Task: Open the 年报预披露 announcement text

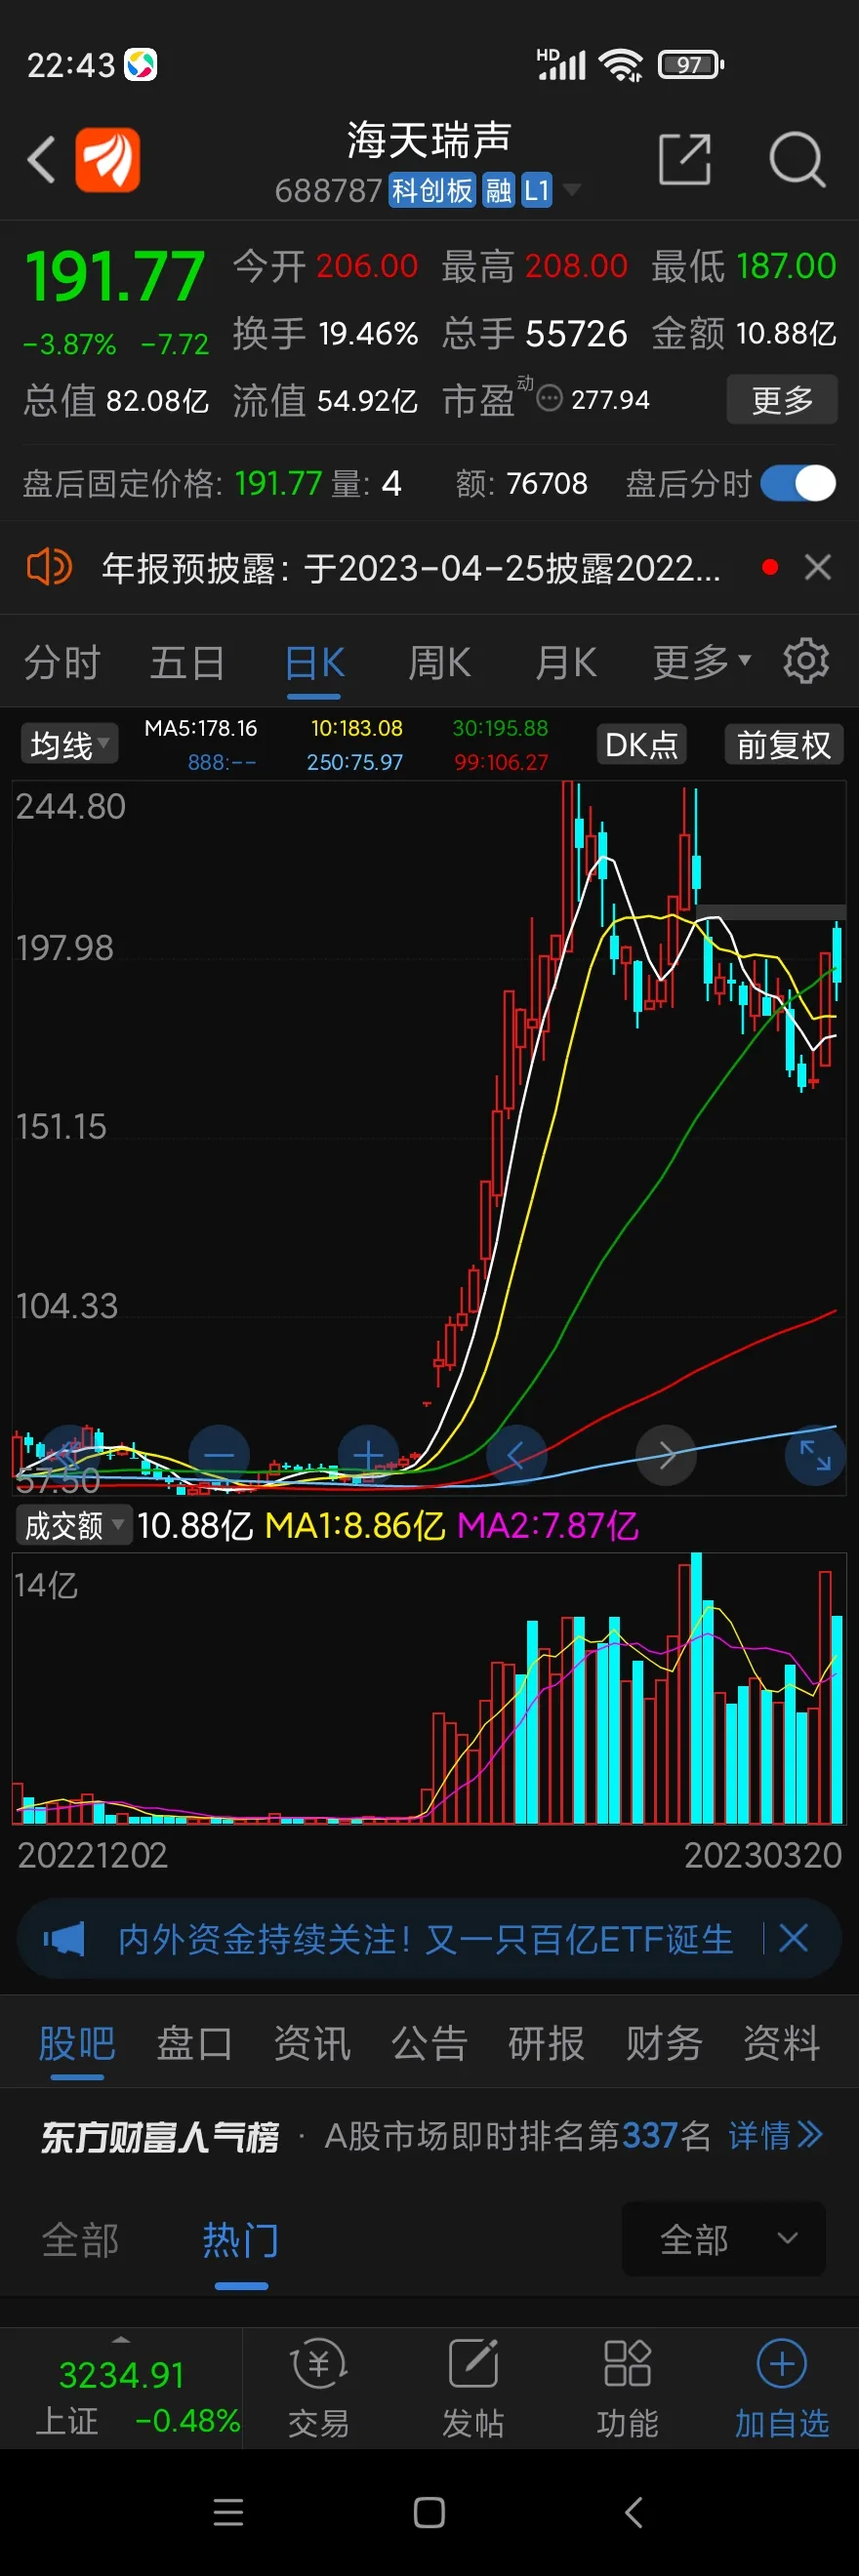Action: (x=411, y=568)
